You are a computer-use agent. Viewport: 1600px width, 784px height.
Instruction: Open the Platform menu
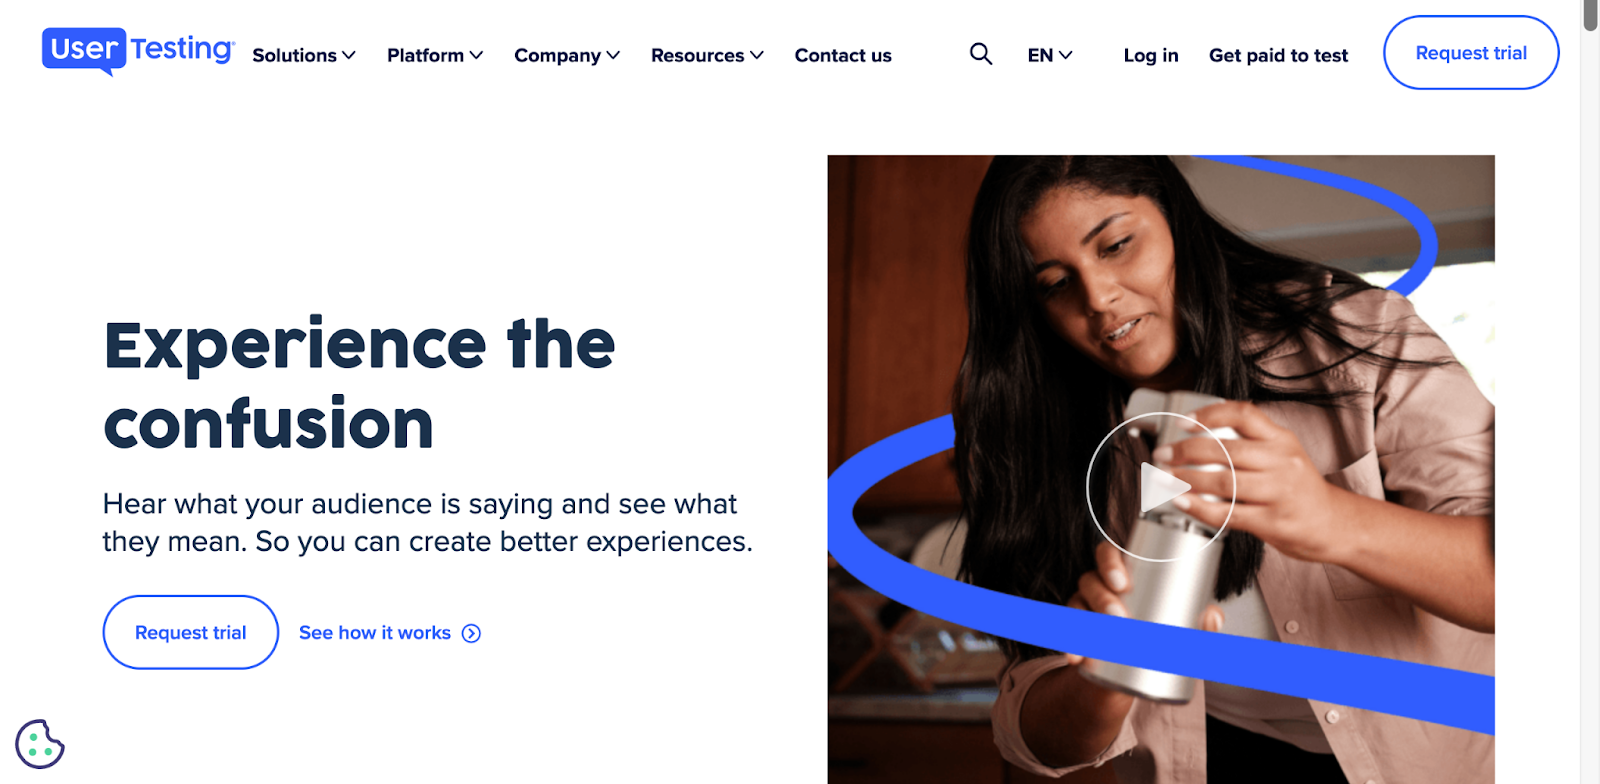[x=435, y=55]
